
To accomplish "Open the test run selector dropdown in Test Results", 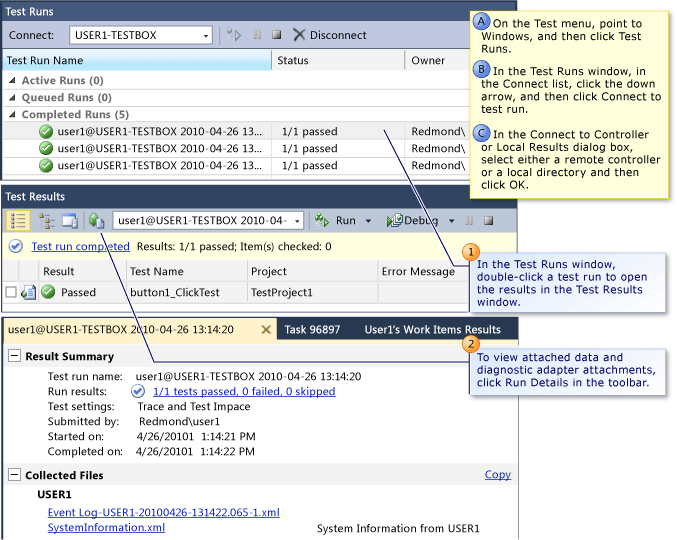I will 297,221.
